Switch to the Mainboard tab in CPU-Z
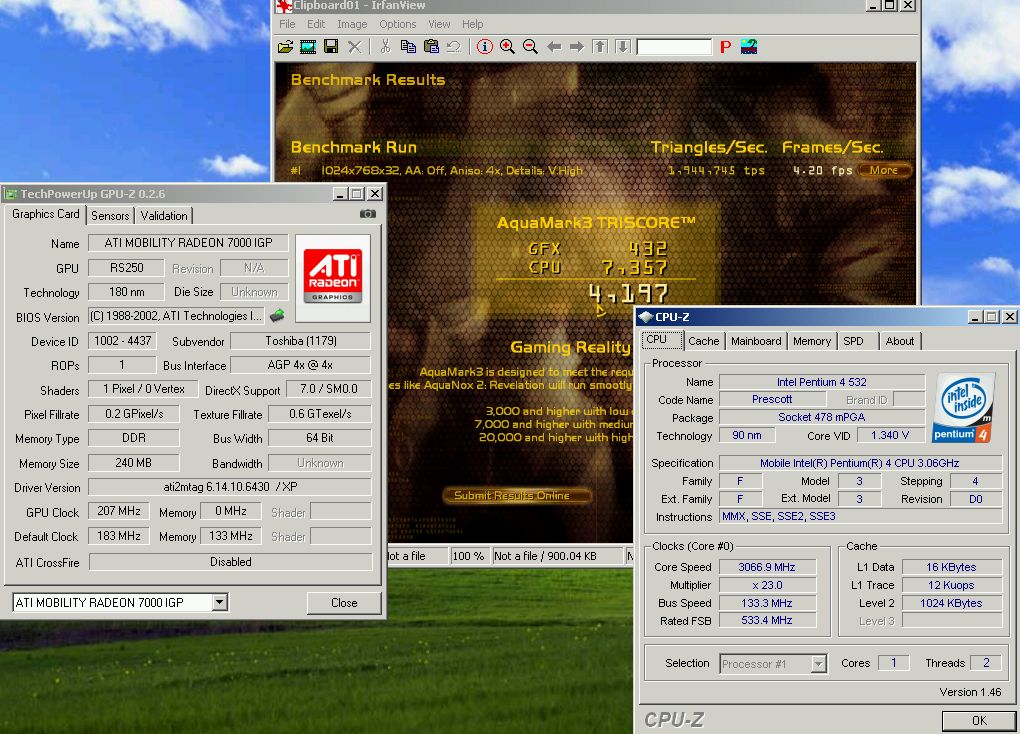1020x734 pixels. pyautogui.click(x=756, y=341)
